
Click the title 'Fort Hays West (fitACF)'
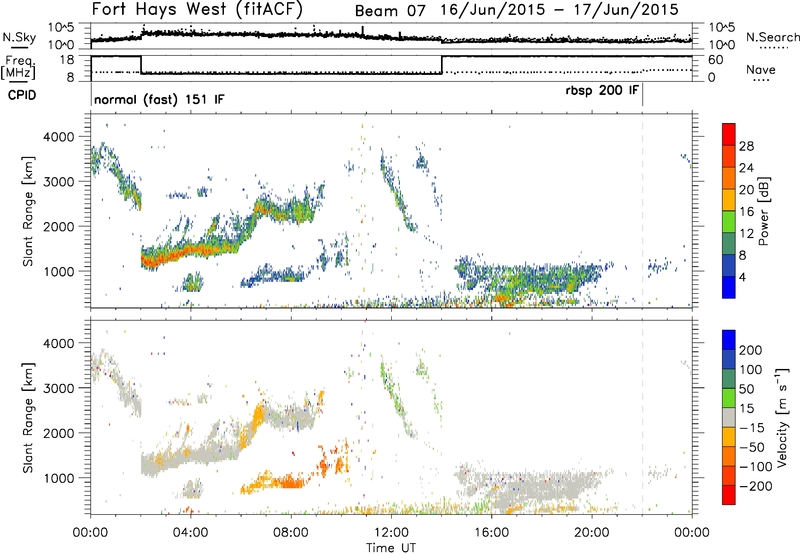pyautogui.click(x=197, y=9)
